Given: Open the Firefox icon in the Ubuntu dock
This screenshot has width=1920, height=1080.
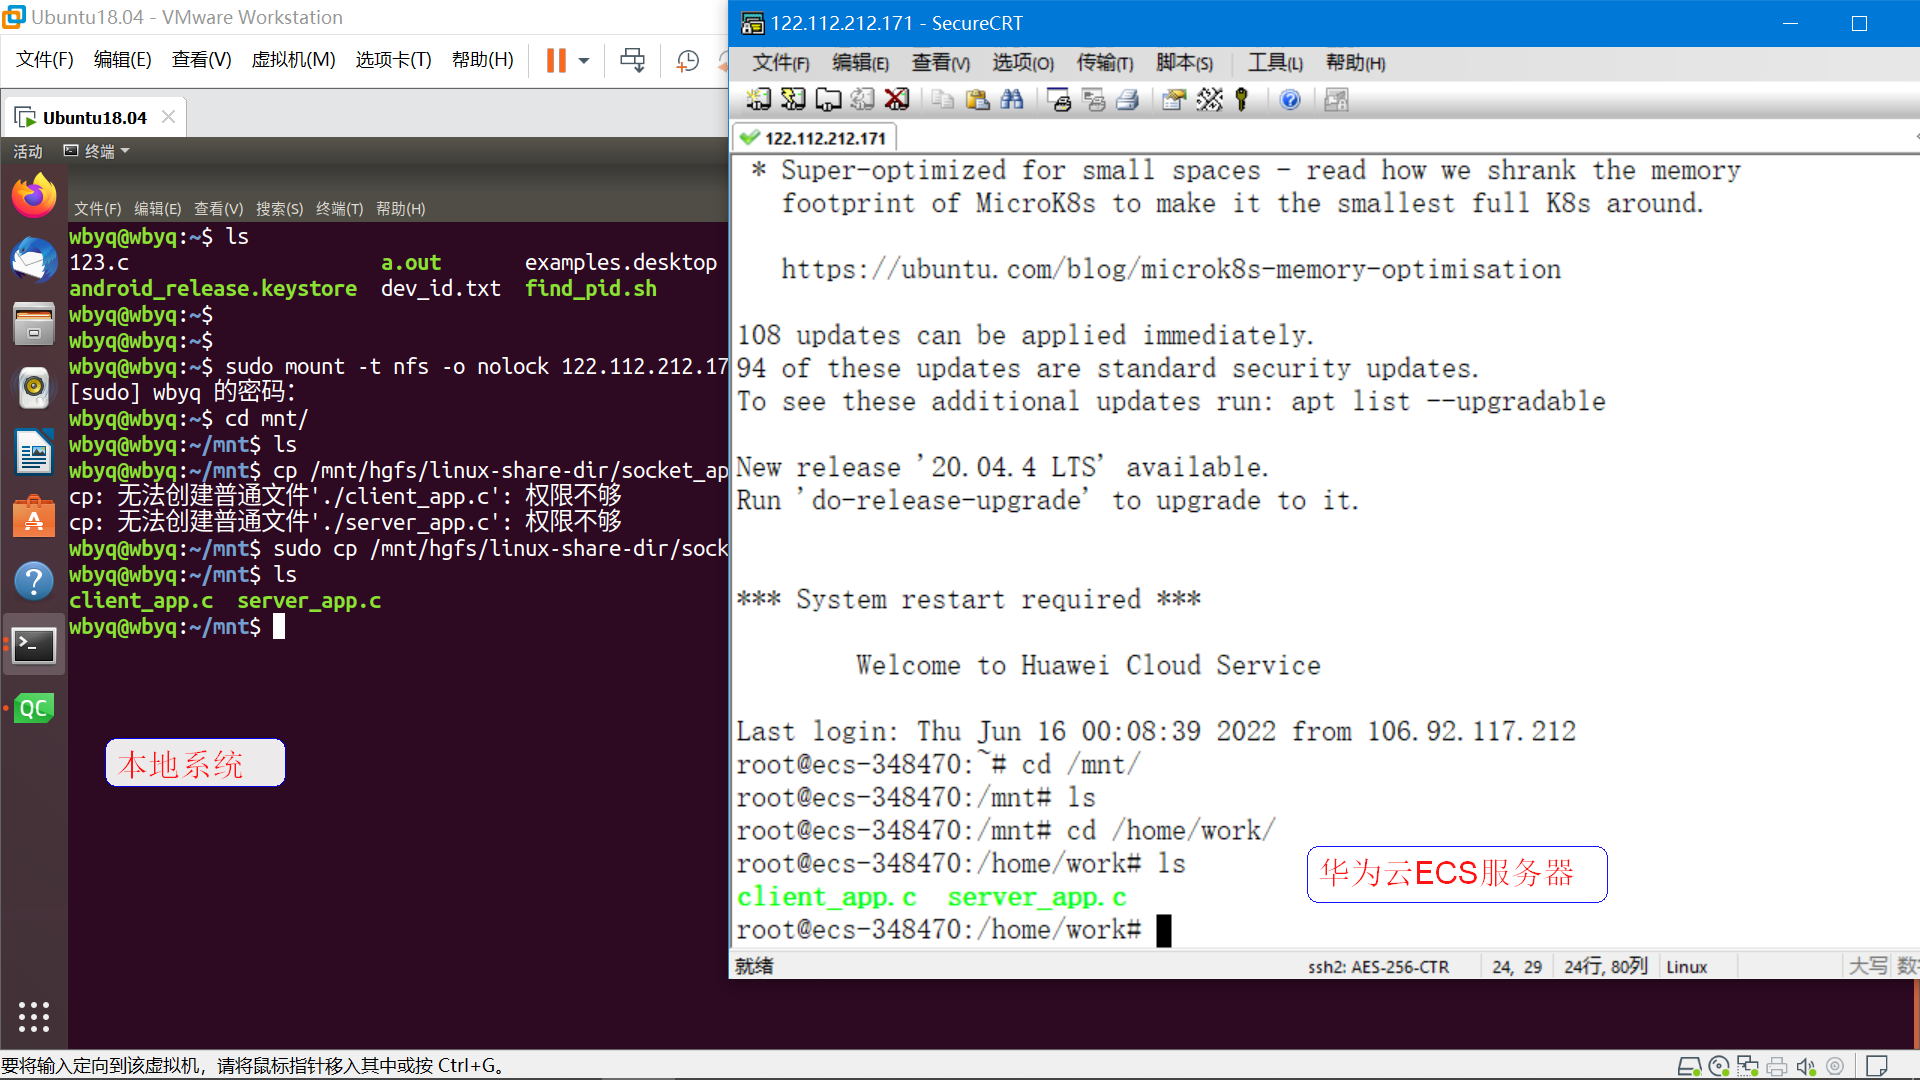Looking at the screenshot, I should (34, 196).
